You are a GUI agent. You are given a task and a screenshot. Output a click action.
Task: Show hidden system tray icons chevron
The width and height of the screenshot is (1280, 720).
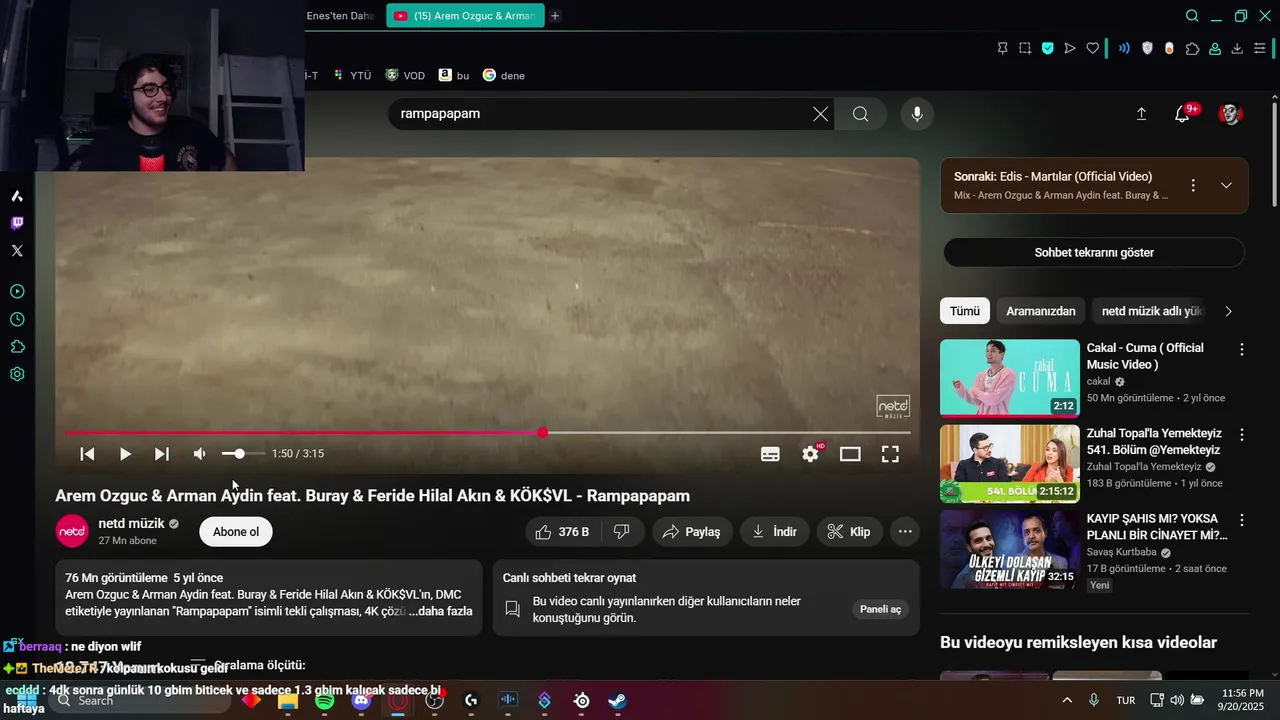coord(1067,701)
